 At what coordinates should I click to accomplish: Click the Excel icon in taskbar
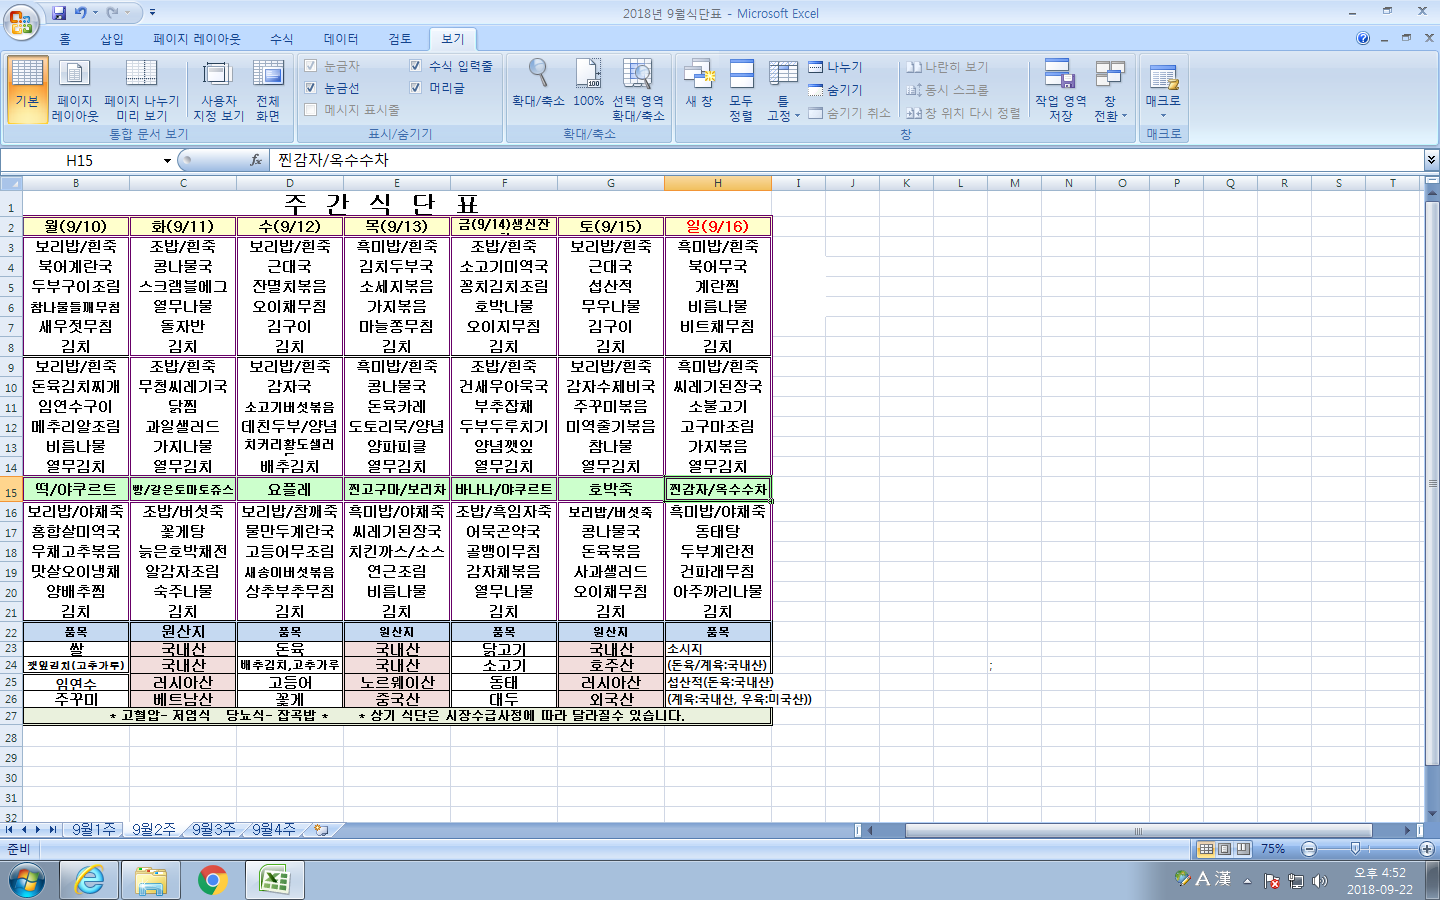(274, 880)
